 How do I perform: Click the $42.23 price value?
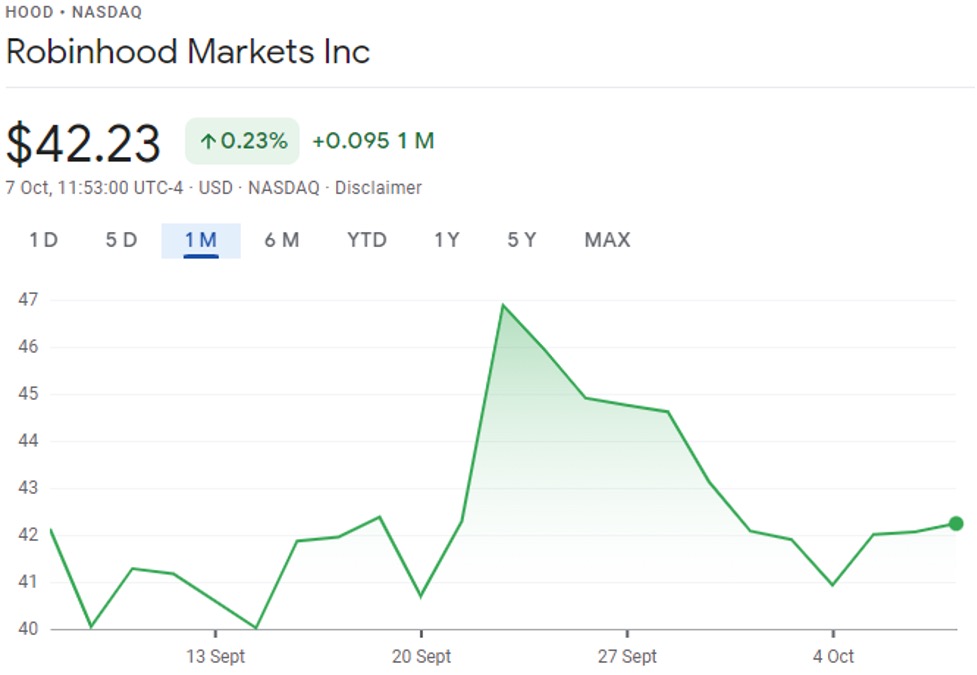pos(84,143)
